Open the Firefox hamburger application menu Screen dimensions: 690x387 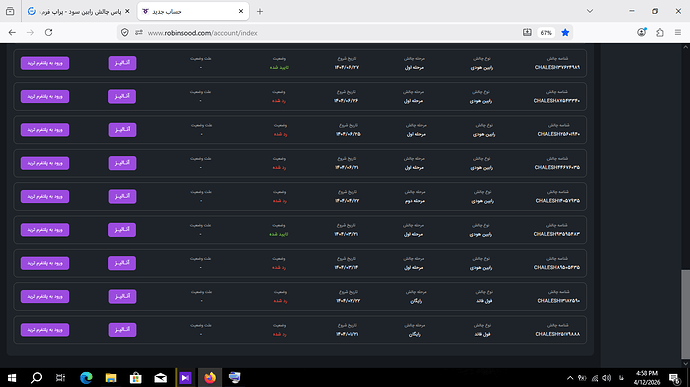click(678, 33)
